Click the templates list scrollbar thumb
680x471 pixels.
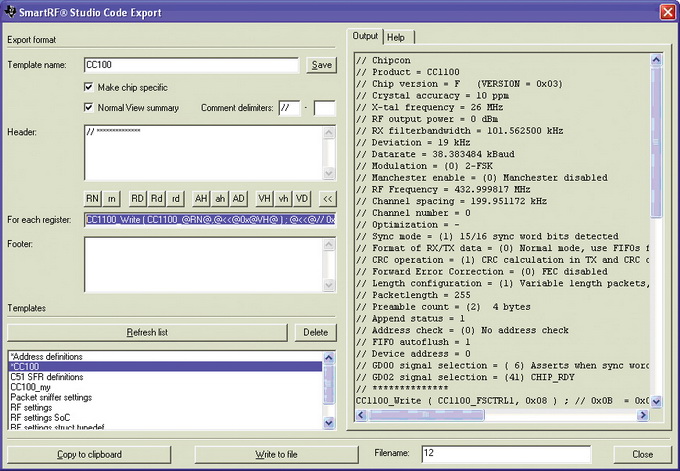coord(329,383)
